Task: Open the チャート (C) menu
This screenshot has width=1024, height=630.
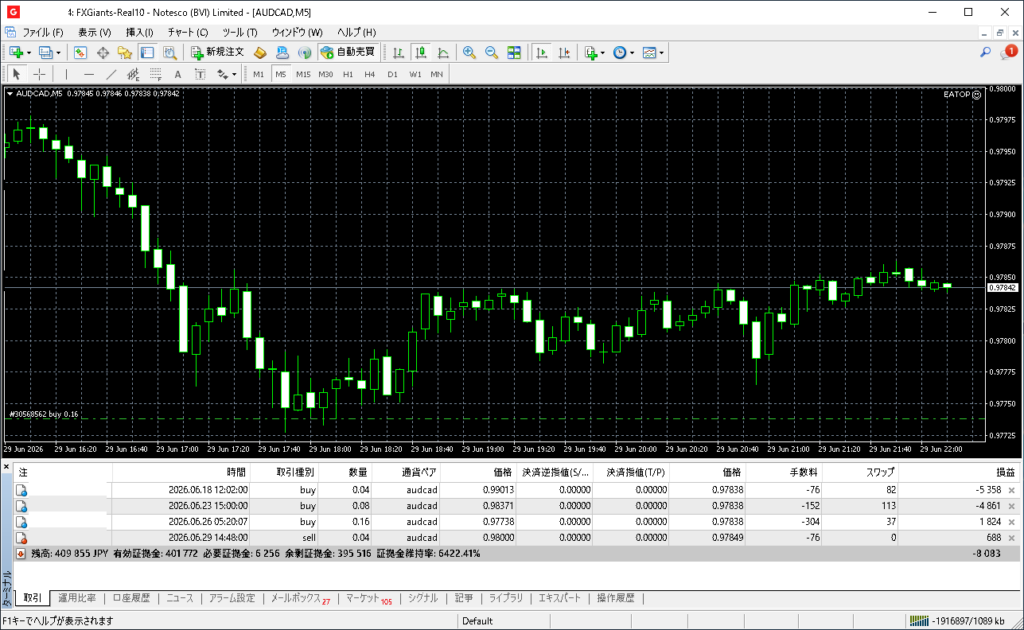Action: [187, 32]
